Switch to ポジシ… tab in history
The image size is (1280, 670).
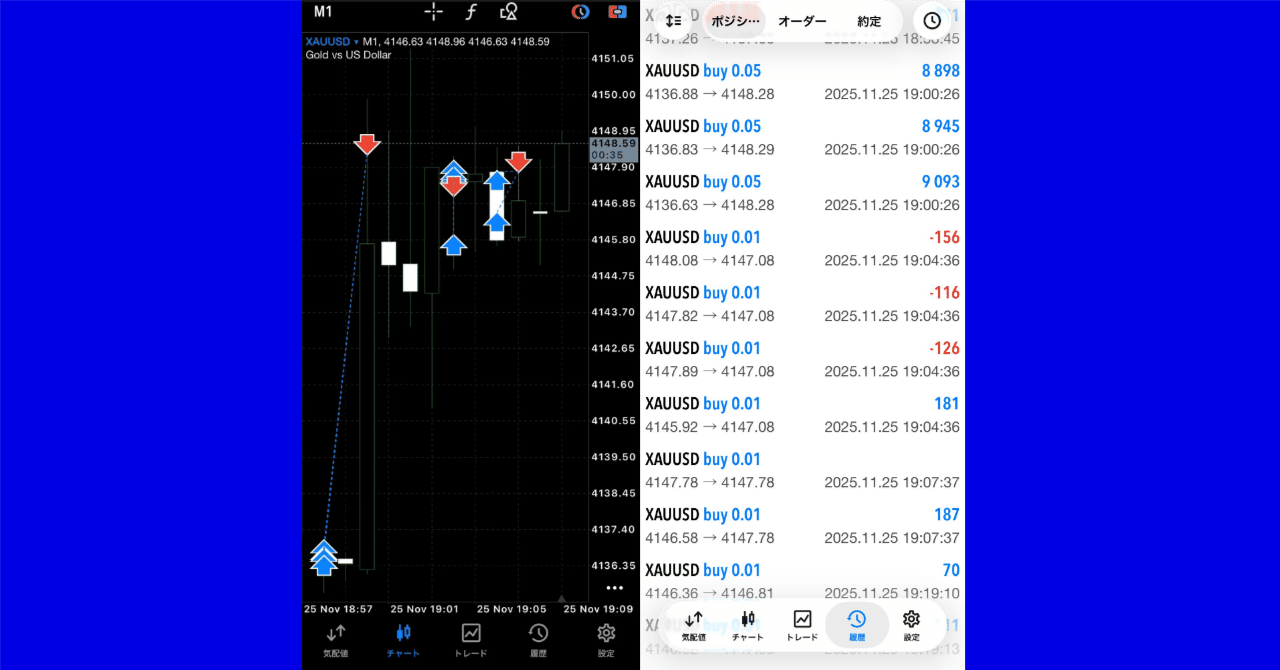pyautogui.click(x=736, y=21)
